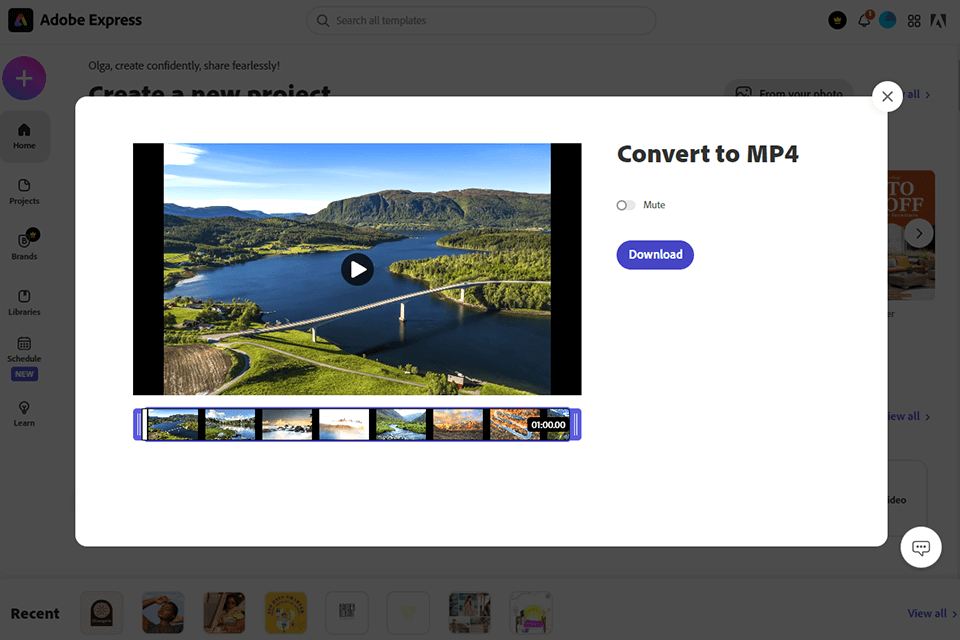Screen dimensions: 960x640
Task: Open Libraries in sidebar
Action: tap(24, 303)
